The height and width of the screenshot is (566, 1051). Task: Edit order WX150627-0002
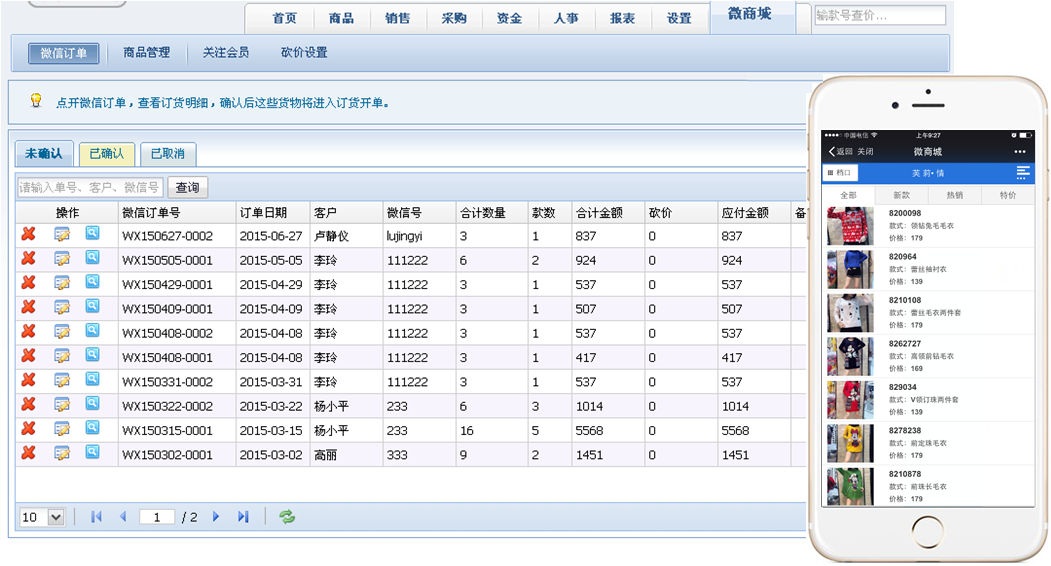(62, 235)
